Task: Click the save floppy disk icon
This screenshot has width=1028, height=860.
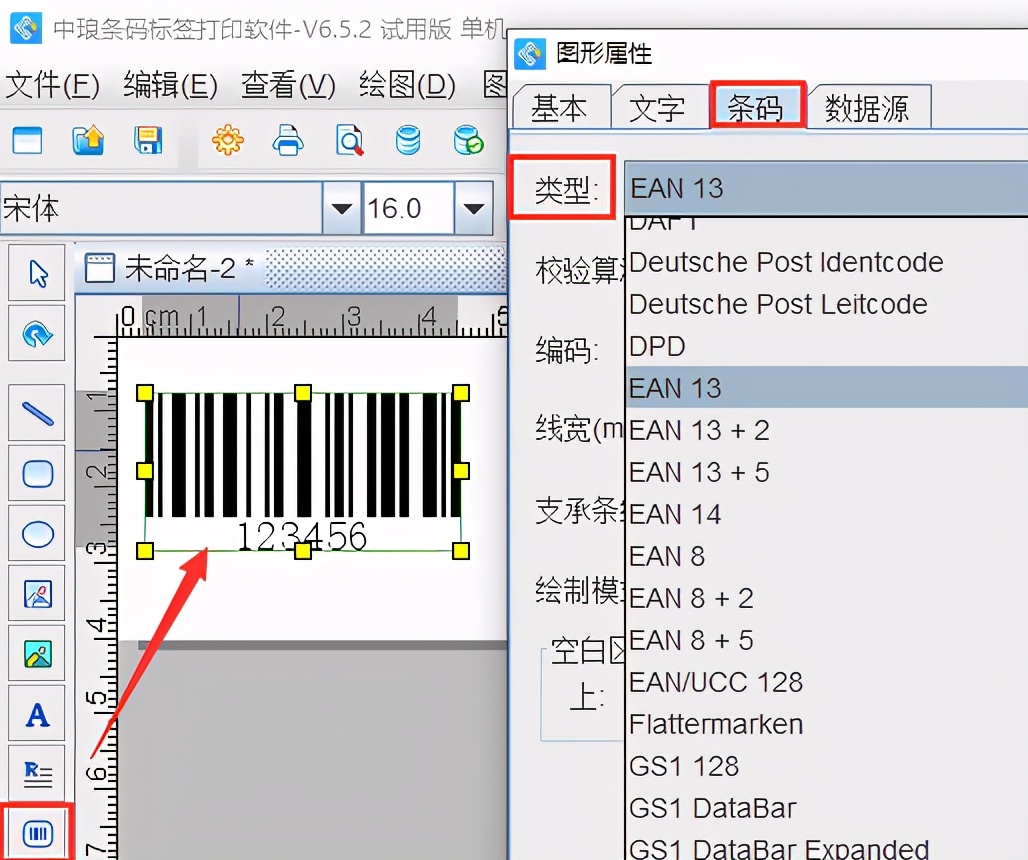Action: click(148, 140)
